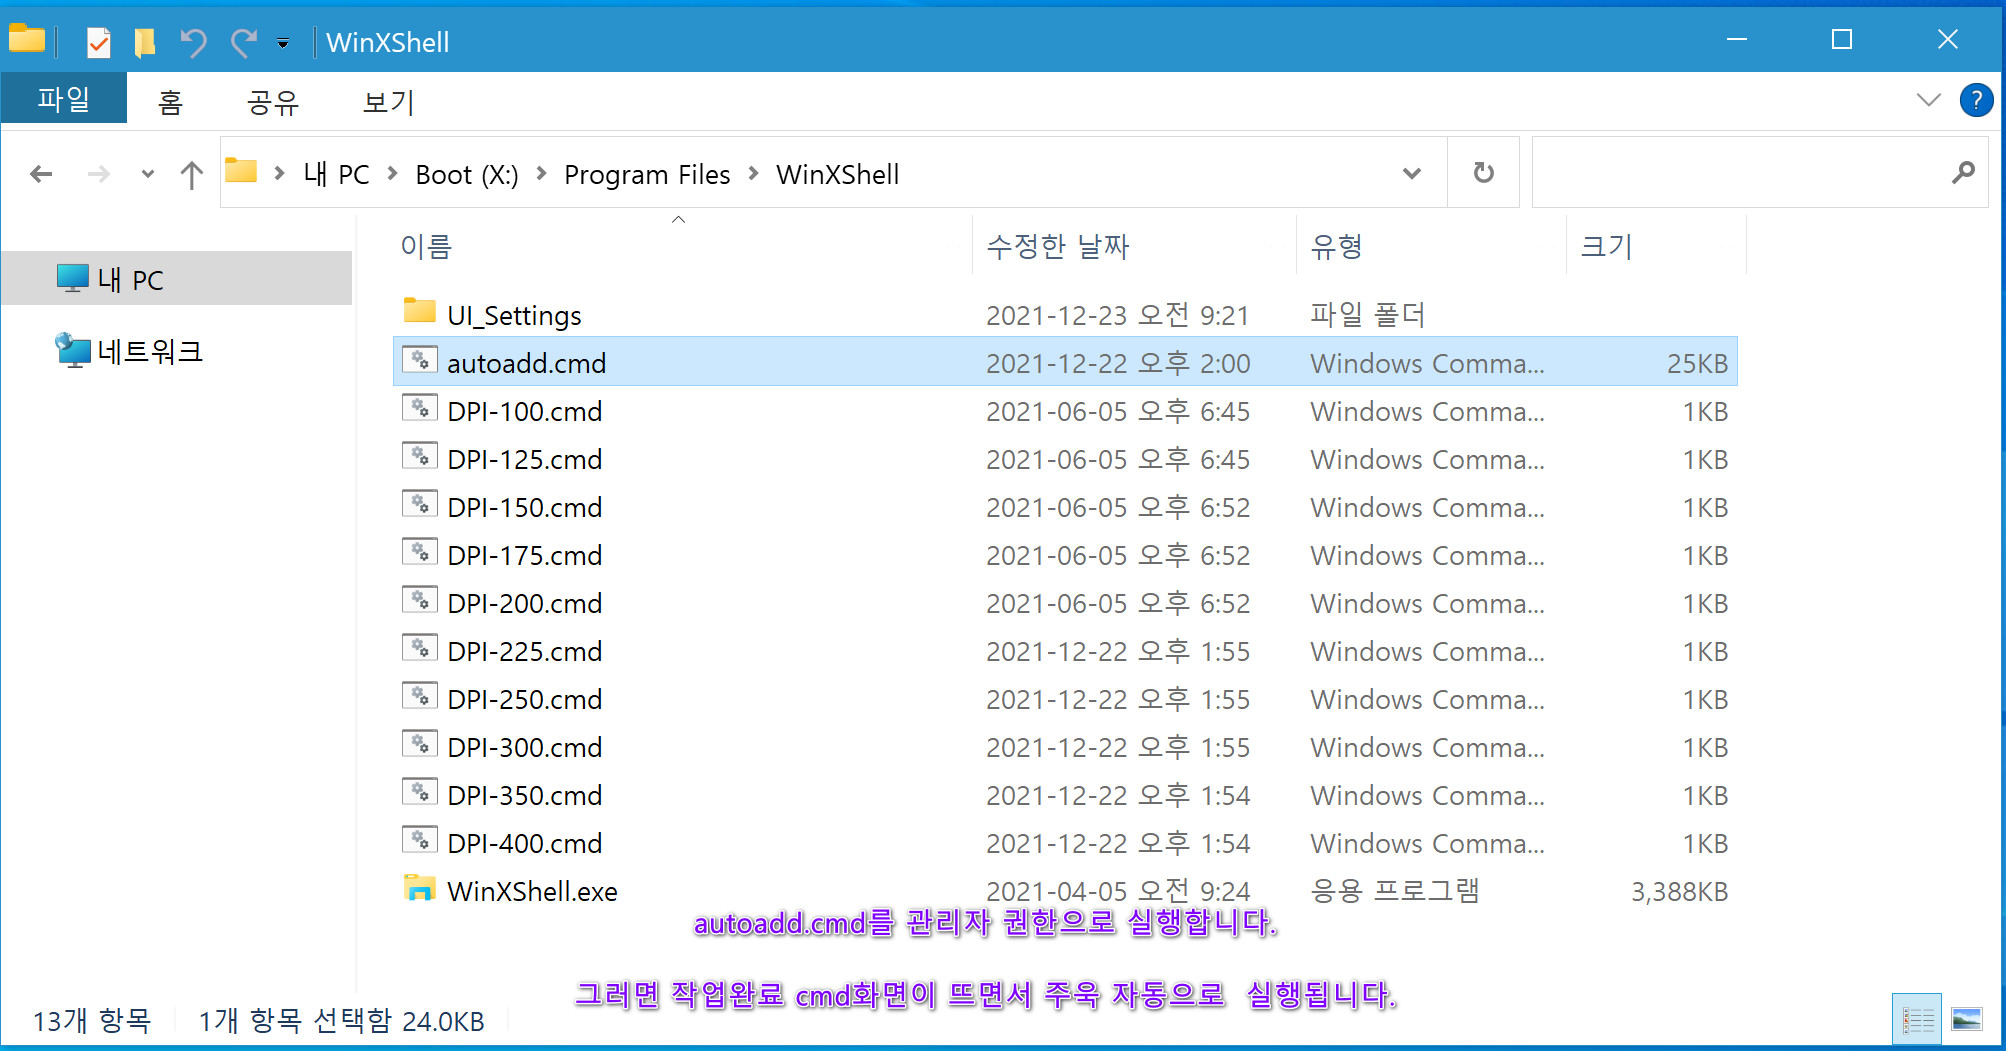Viewport: 2006px width, 1051px height.
Task: Click the file name text WinXShell.exe
Action: (532, 891)
